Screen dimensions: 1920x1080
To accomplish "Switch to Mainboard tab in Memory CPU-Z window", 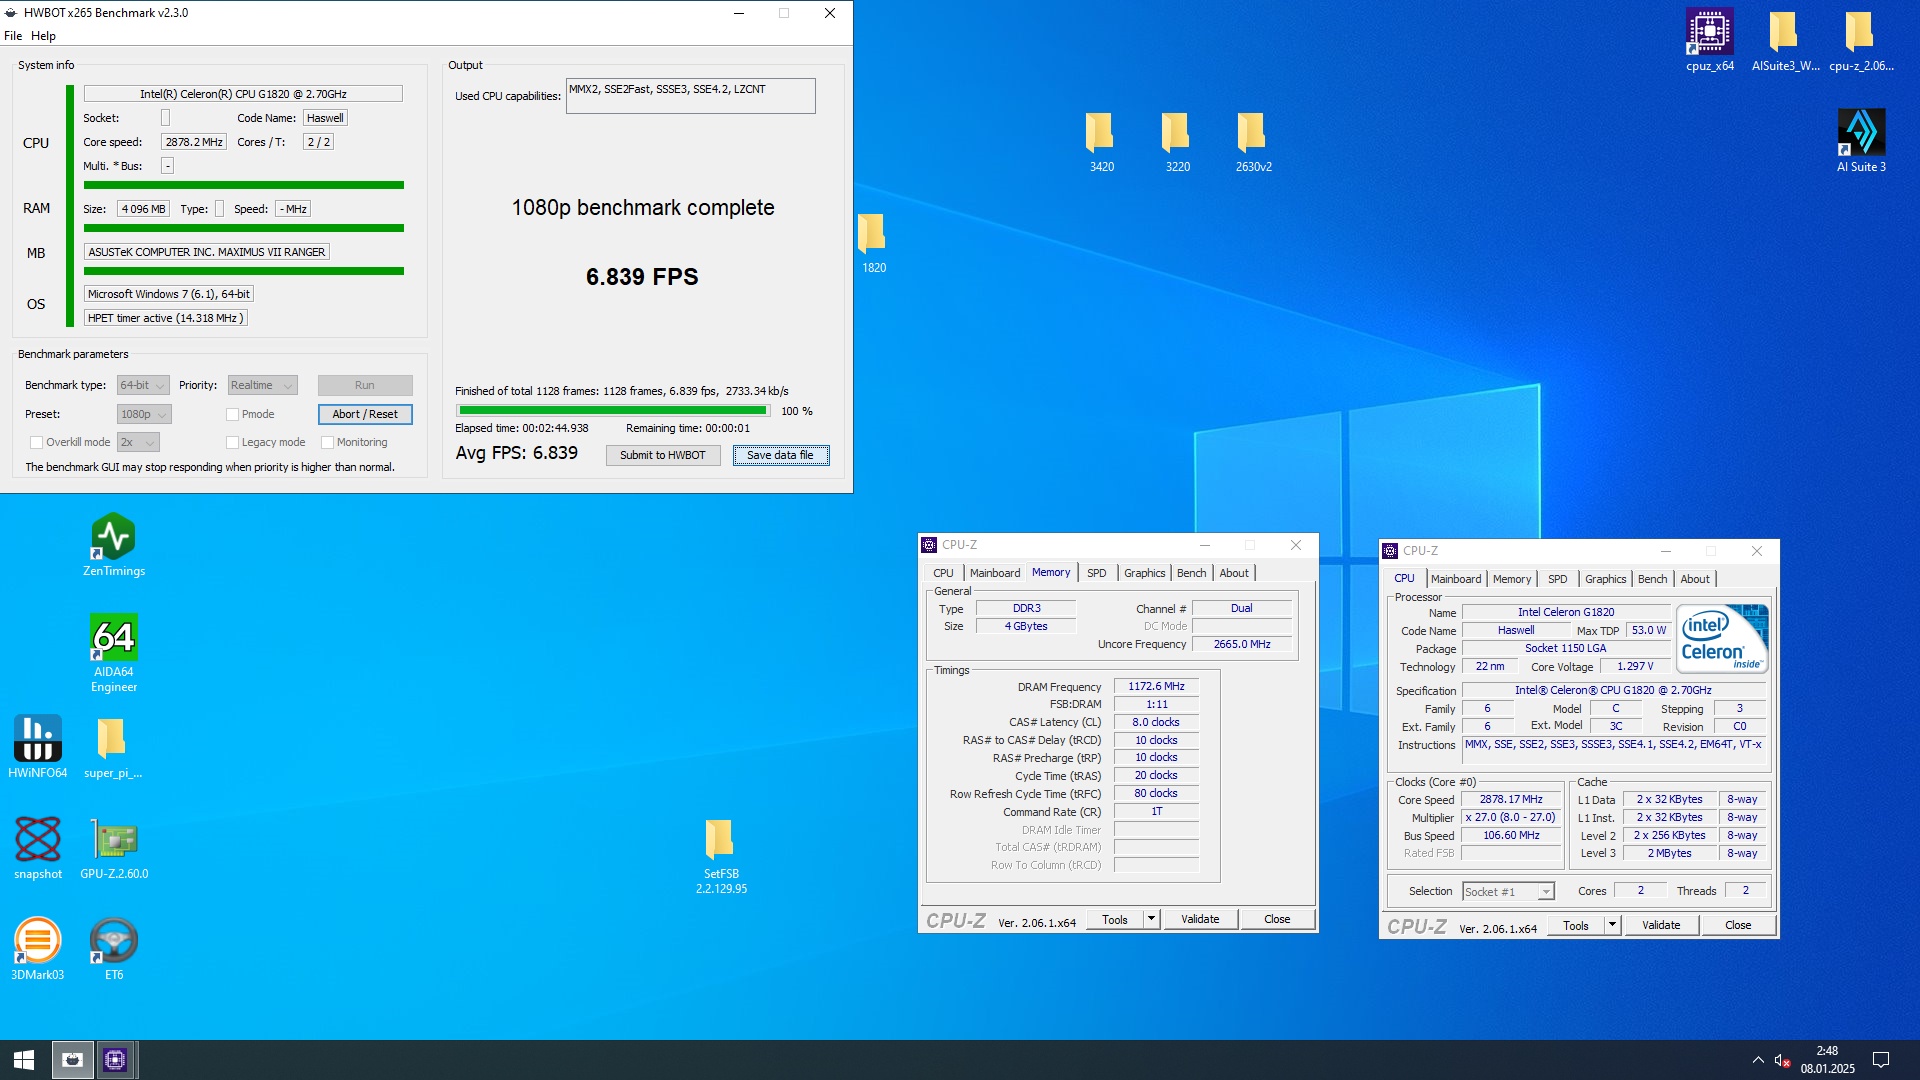I will click(995, 573).
